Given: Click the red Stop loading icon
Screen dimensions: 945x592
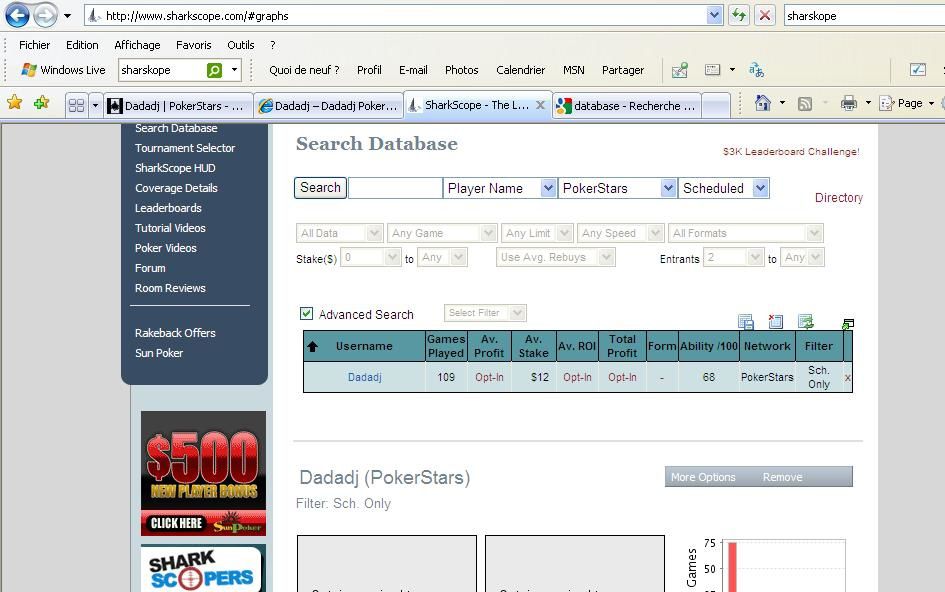Looking at the screenshot, I should coord(765,16).
